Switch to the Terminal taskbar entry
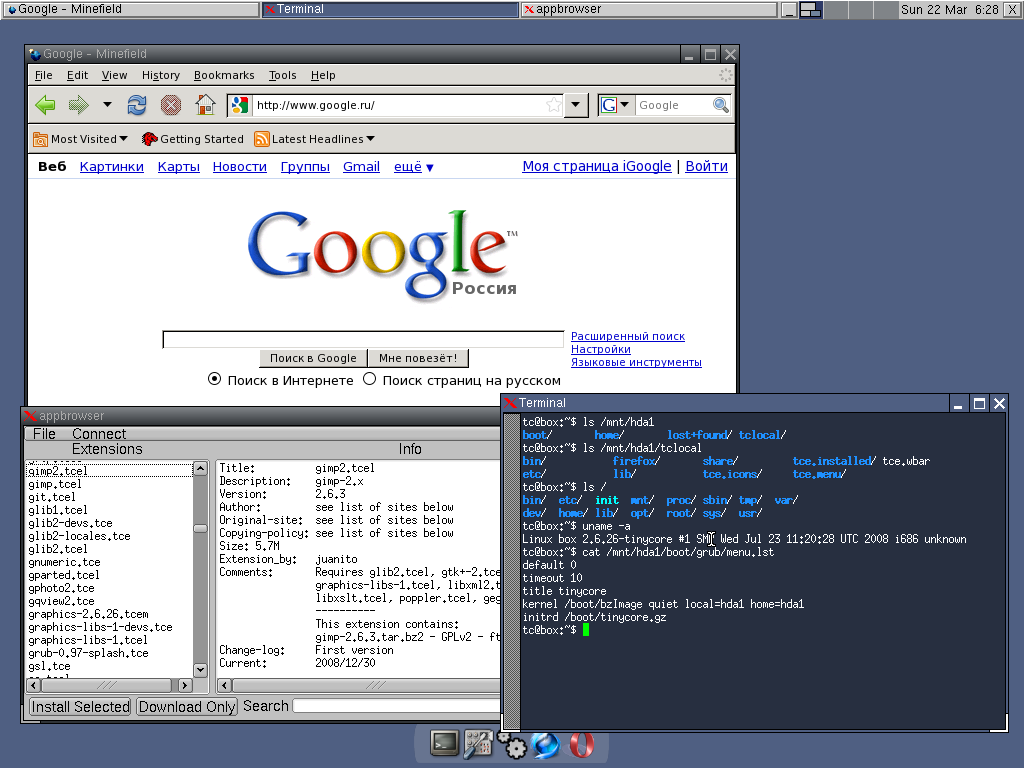Image resolution: width=1024 pixels, height=768 pixels. coord(390,9)
